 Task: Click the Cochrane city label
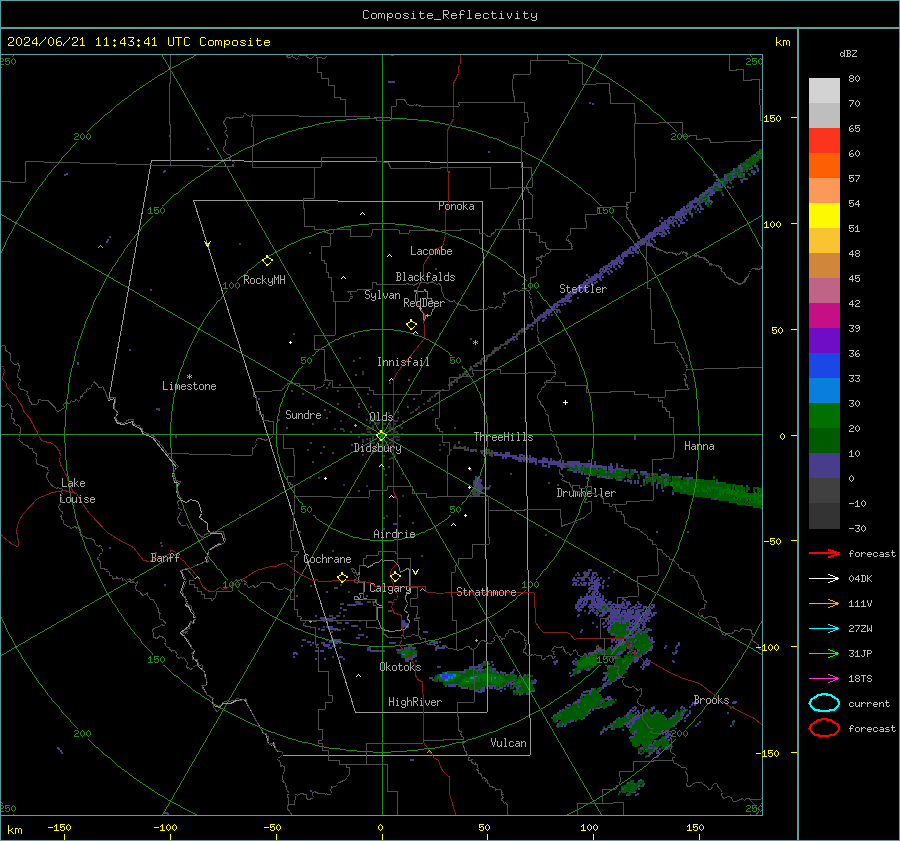click(x=327, y=559)
